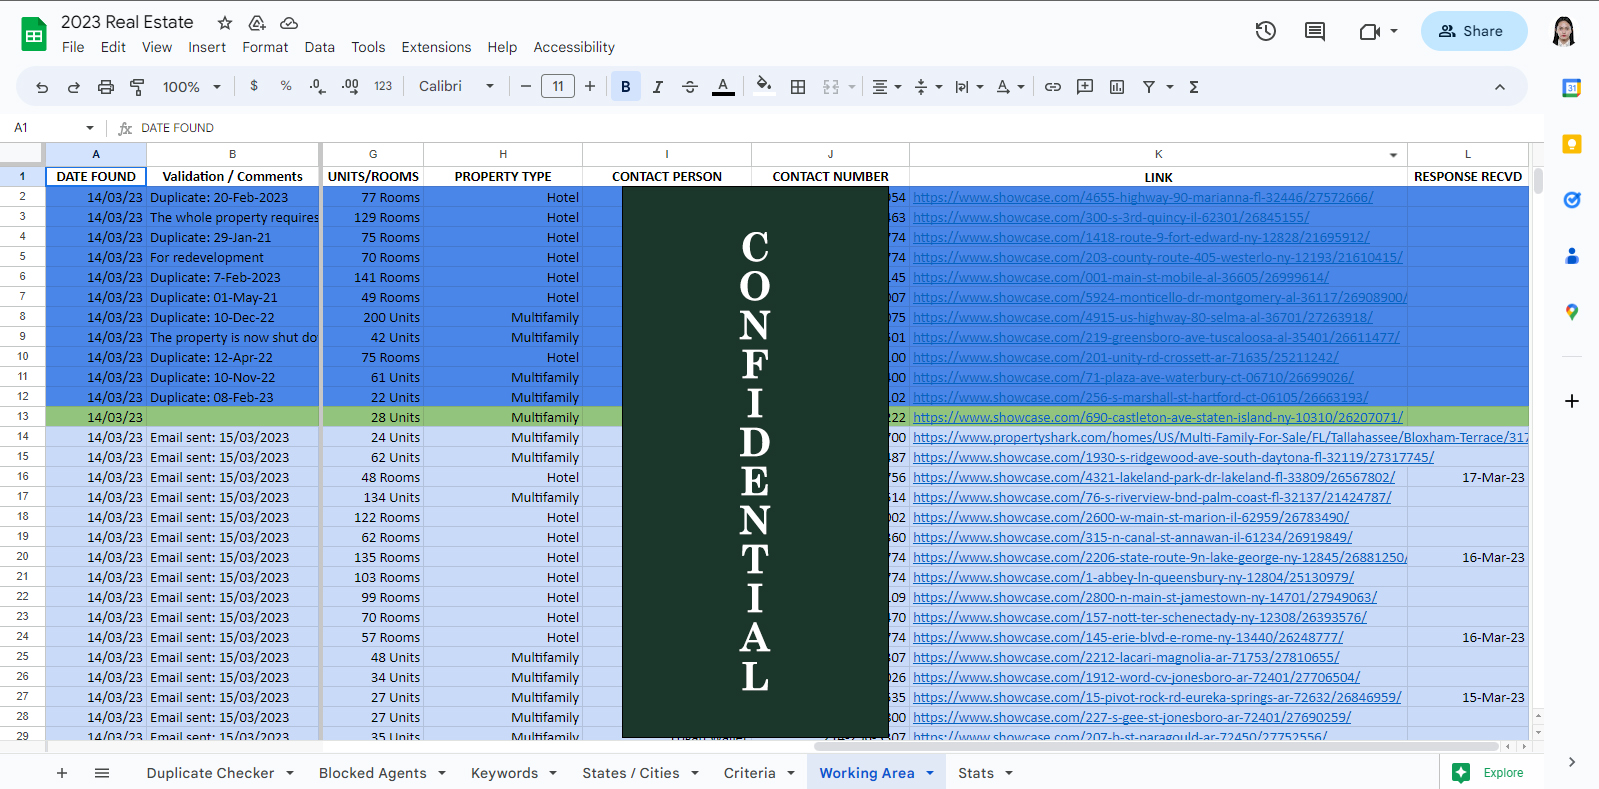Open the Google account avatar

tap(1564, 31)
